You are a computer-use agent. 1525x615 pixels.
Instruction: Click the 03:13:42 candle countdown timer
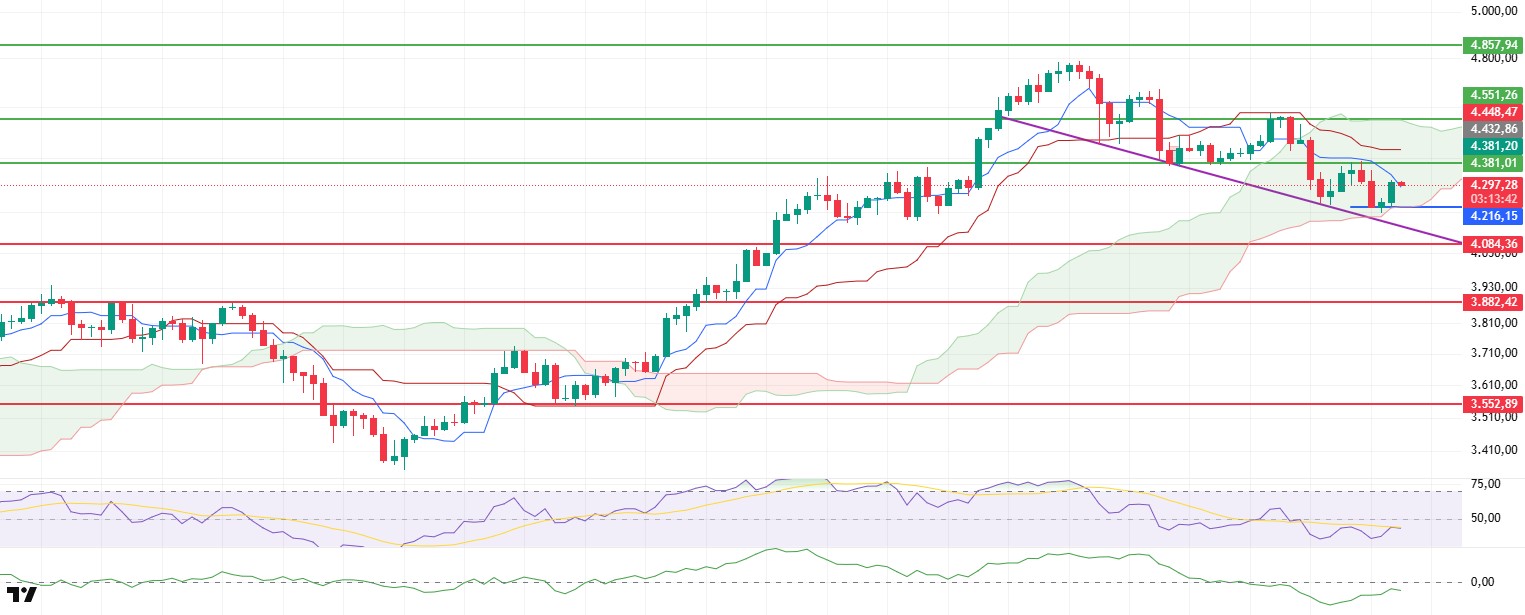pyautogui.click(x=1491, y=198)
